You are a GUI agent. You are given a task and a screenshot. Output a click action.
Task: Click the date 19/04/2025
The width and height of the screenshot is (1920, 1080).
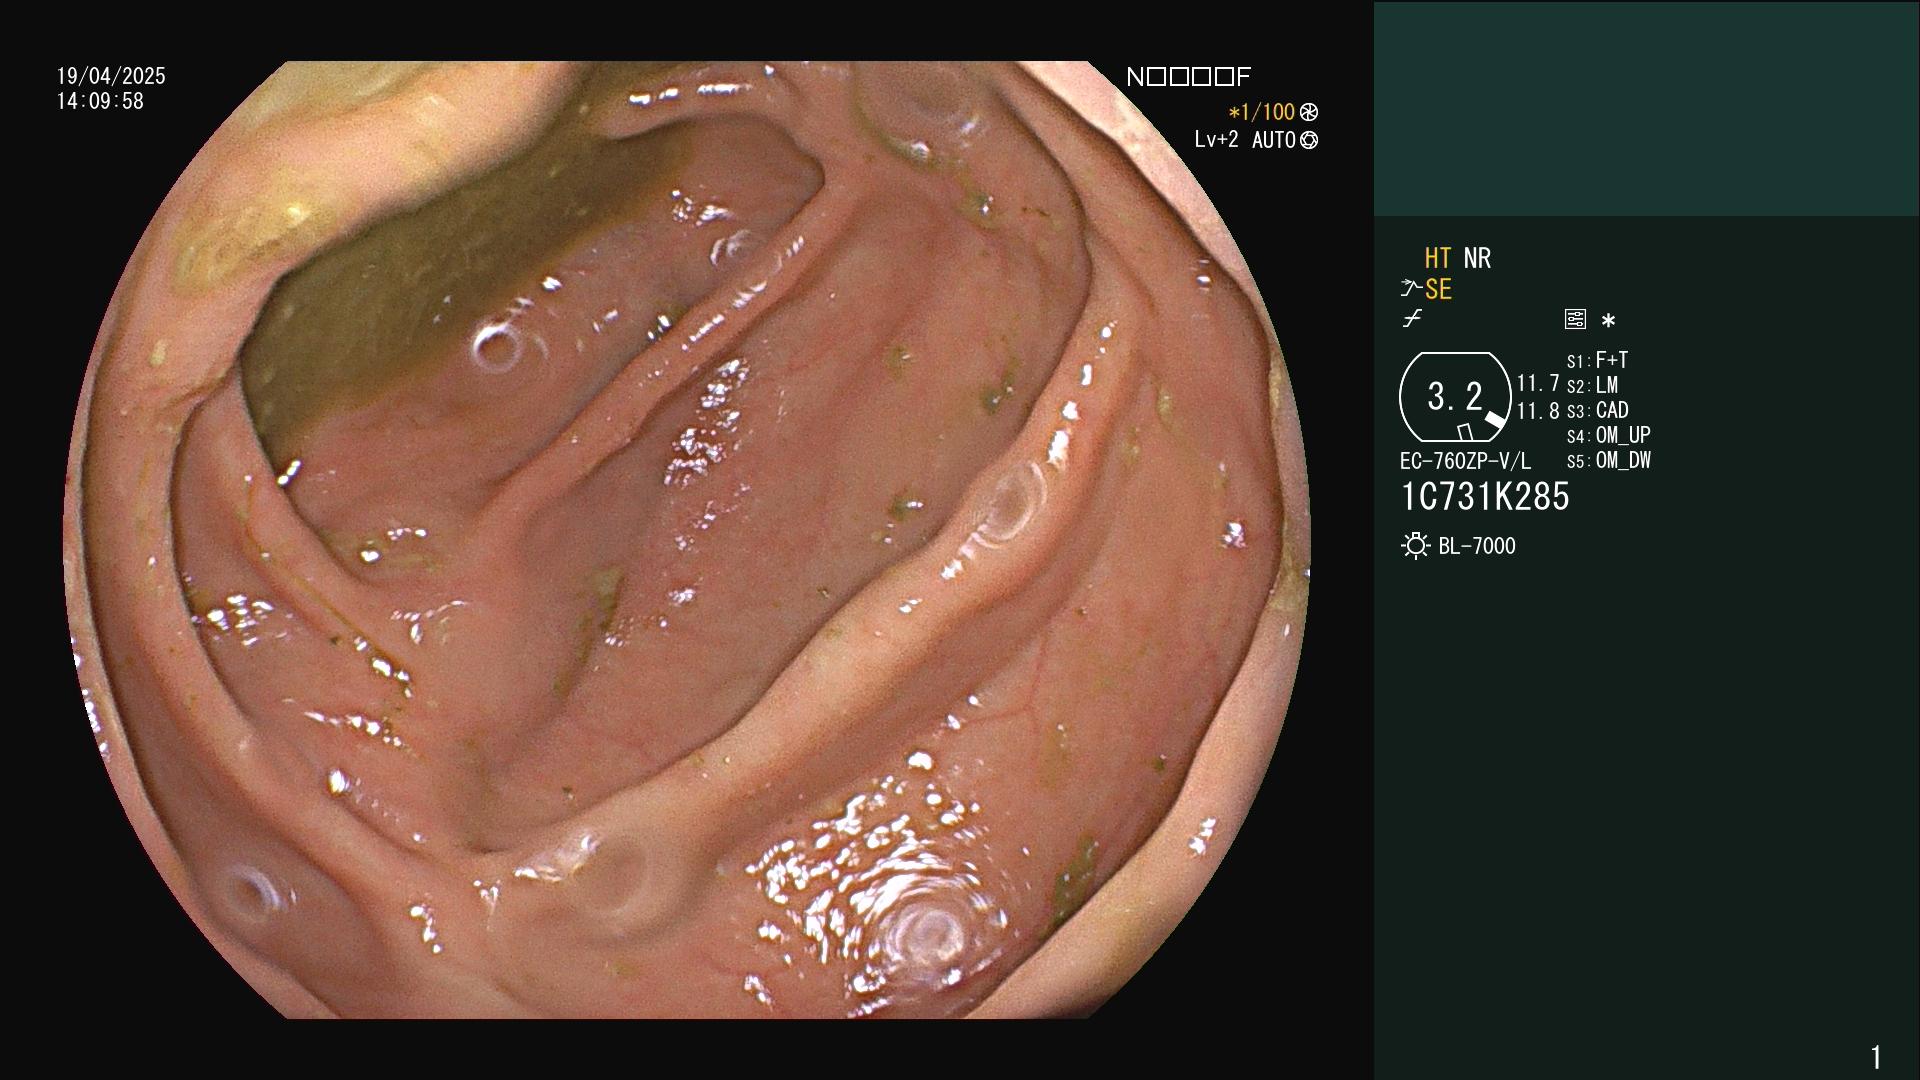(x=111, y=76)
